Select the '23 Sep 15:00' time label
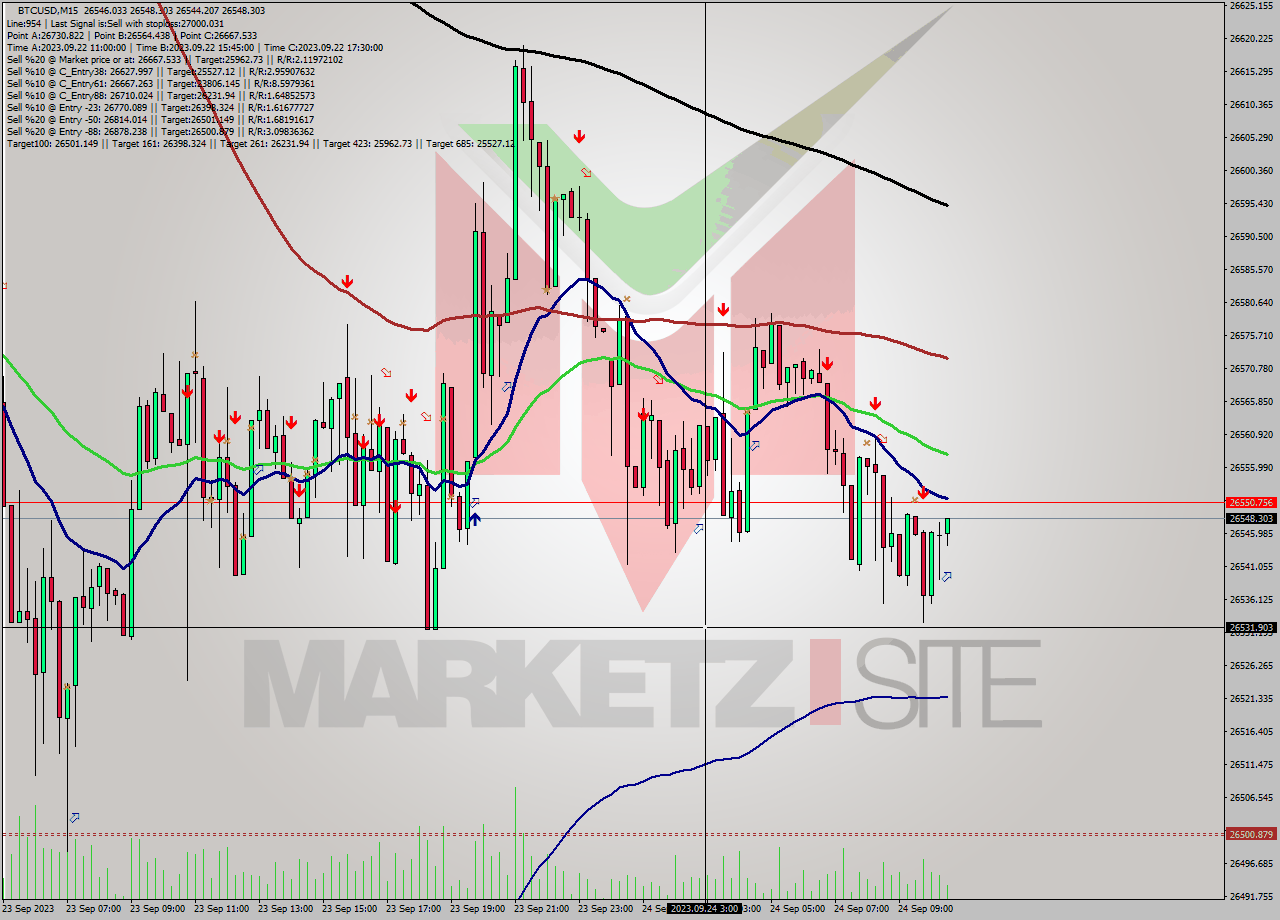This screenshot has width=1280, height=920. click(x=349, y=908)
